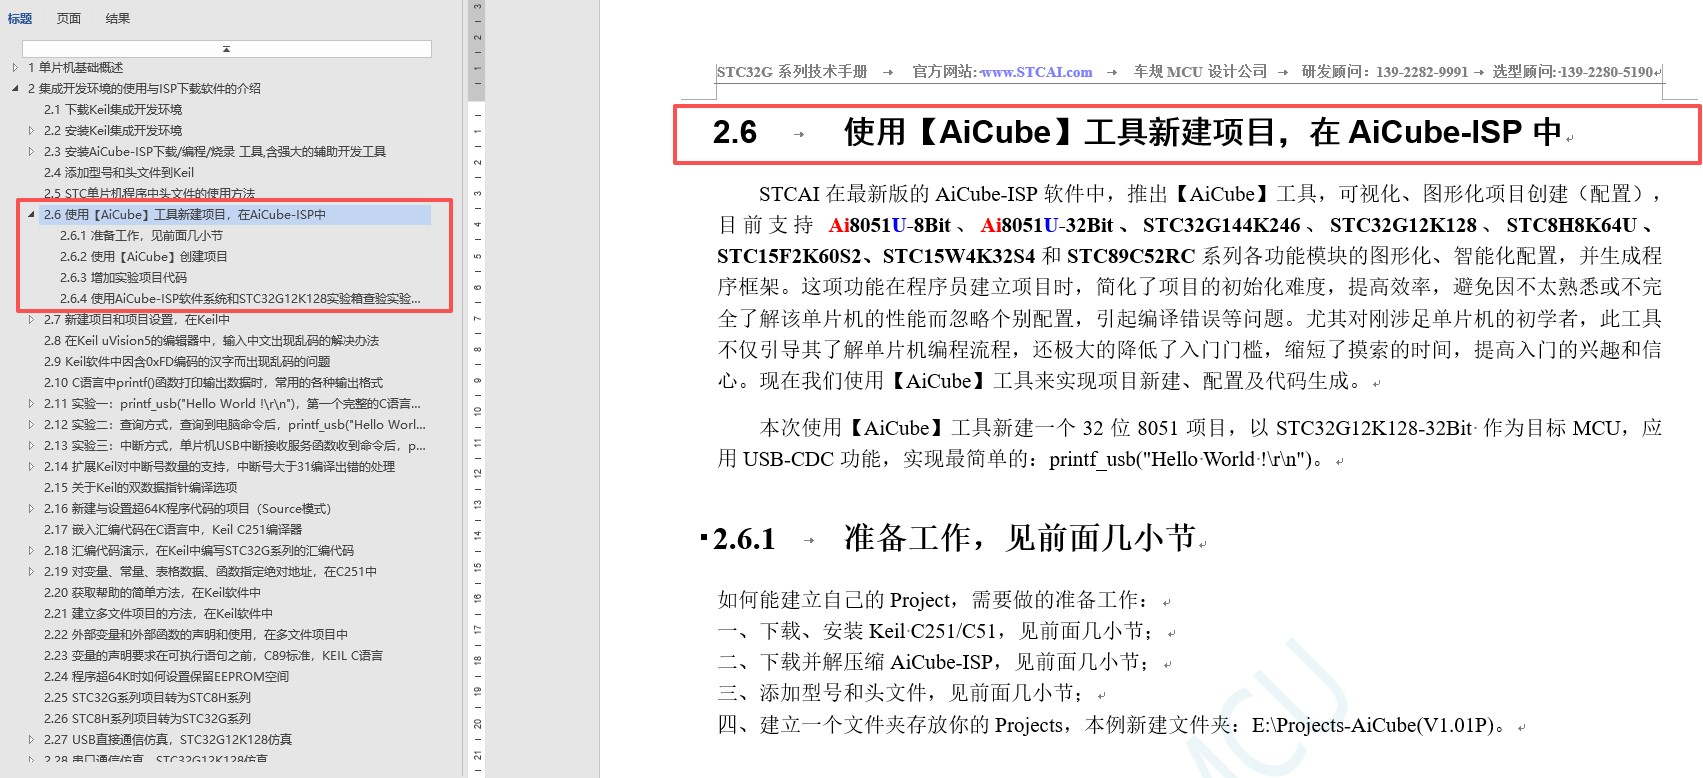
Task: Click the jump-to-top arrow bar above the outline
Action: (x=227, y=48)
